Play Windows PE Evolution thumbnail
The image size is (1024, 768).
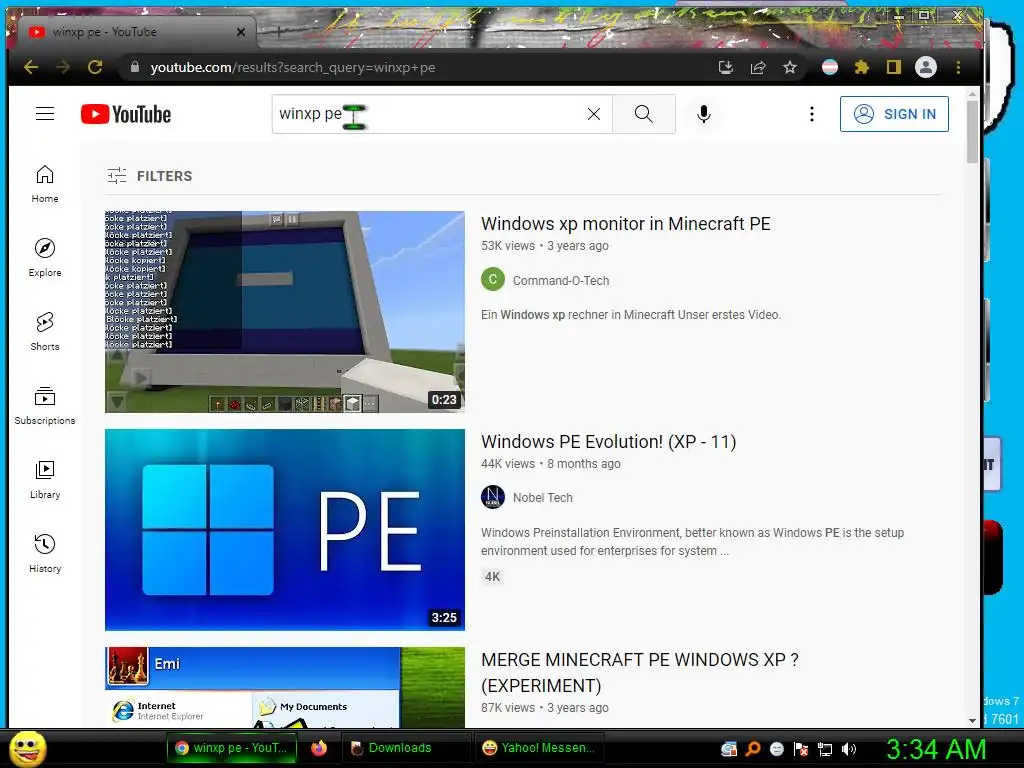pyautogui.click(x=285, y=530)
